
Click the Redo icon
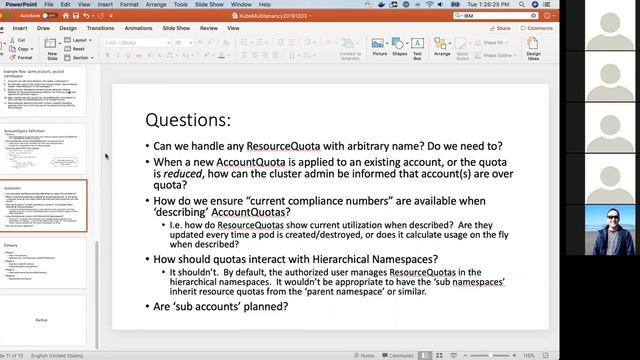101,16
